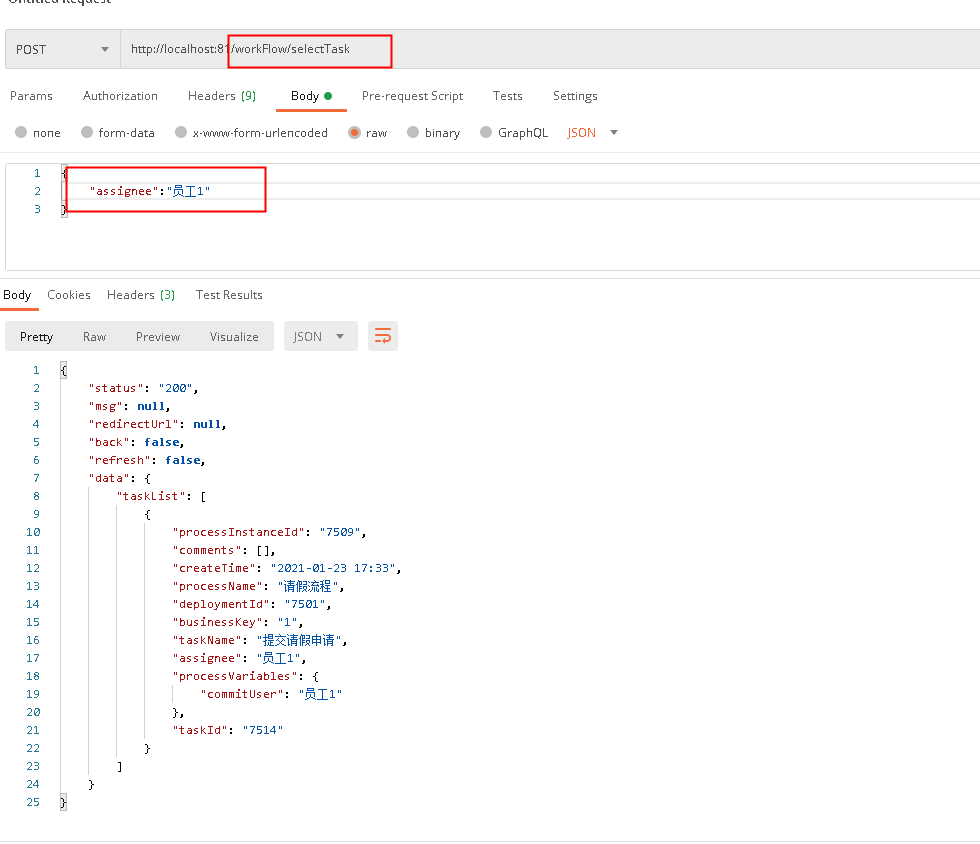
Task: Select the Pretty response view
Action: 36,336
